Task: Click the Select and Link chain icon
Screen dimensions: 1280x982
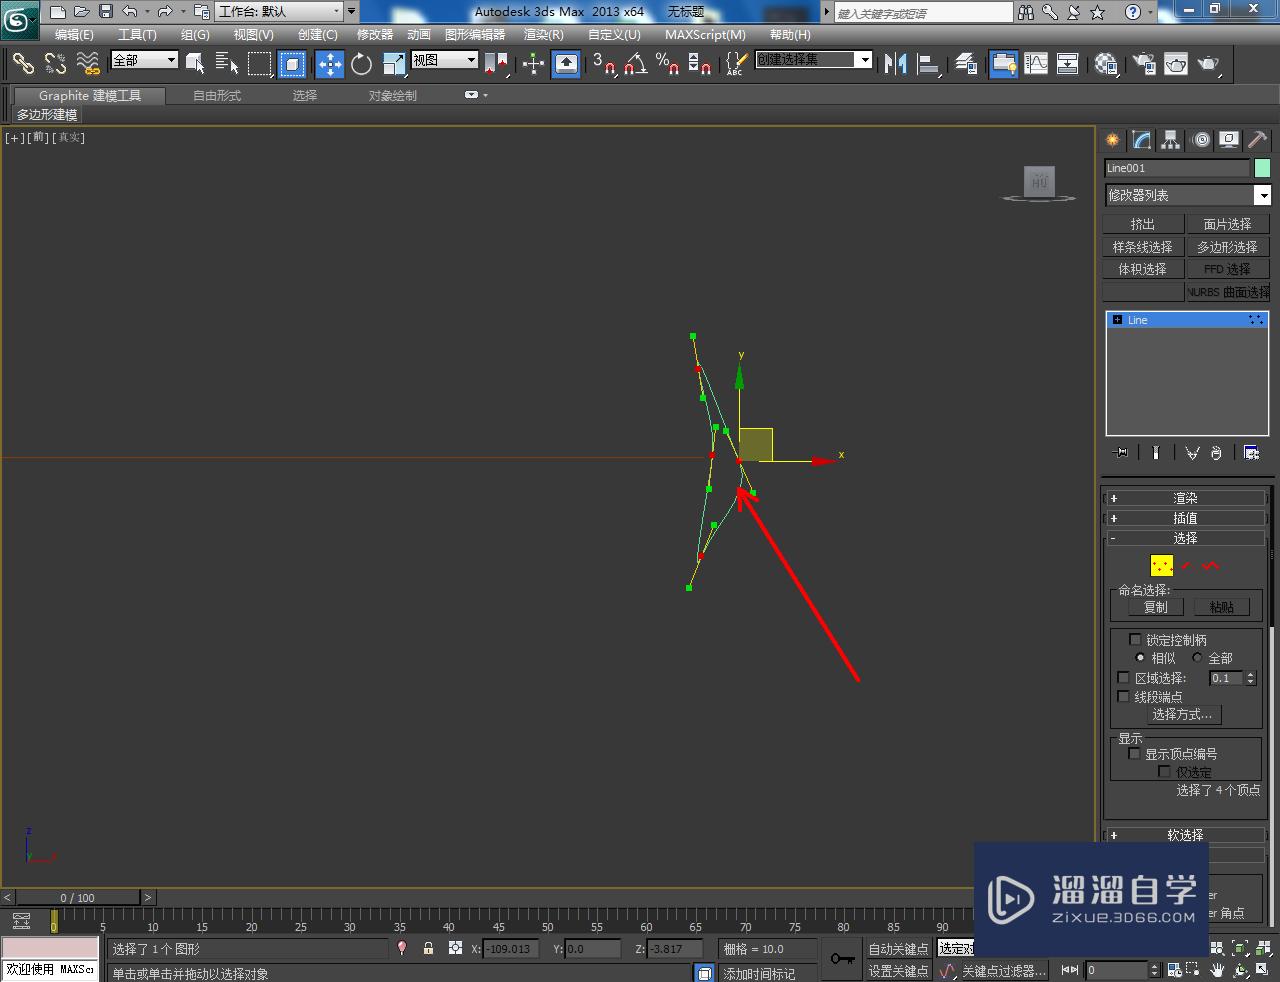Action: (23, 64)
